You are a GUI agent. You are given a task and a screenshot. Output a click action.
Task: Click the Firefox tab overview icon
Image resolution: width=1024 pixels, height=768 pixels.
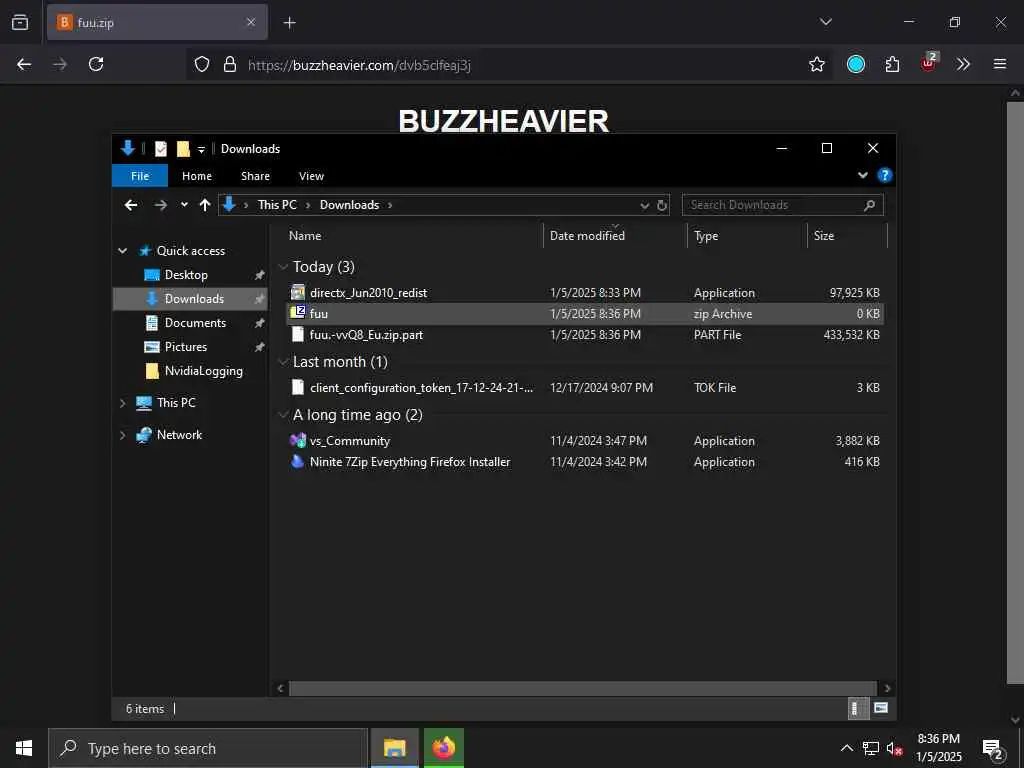coord(20,22)
